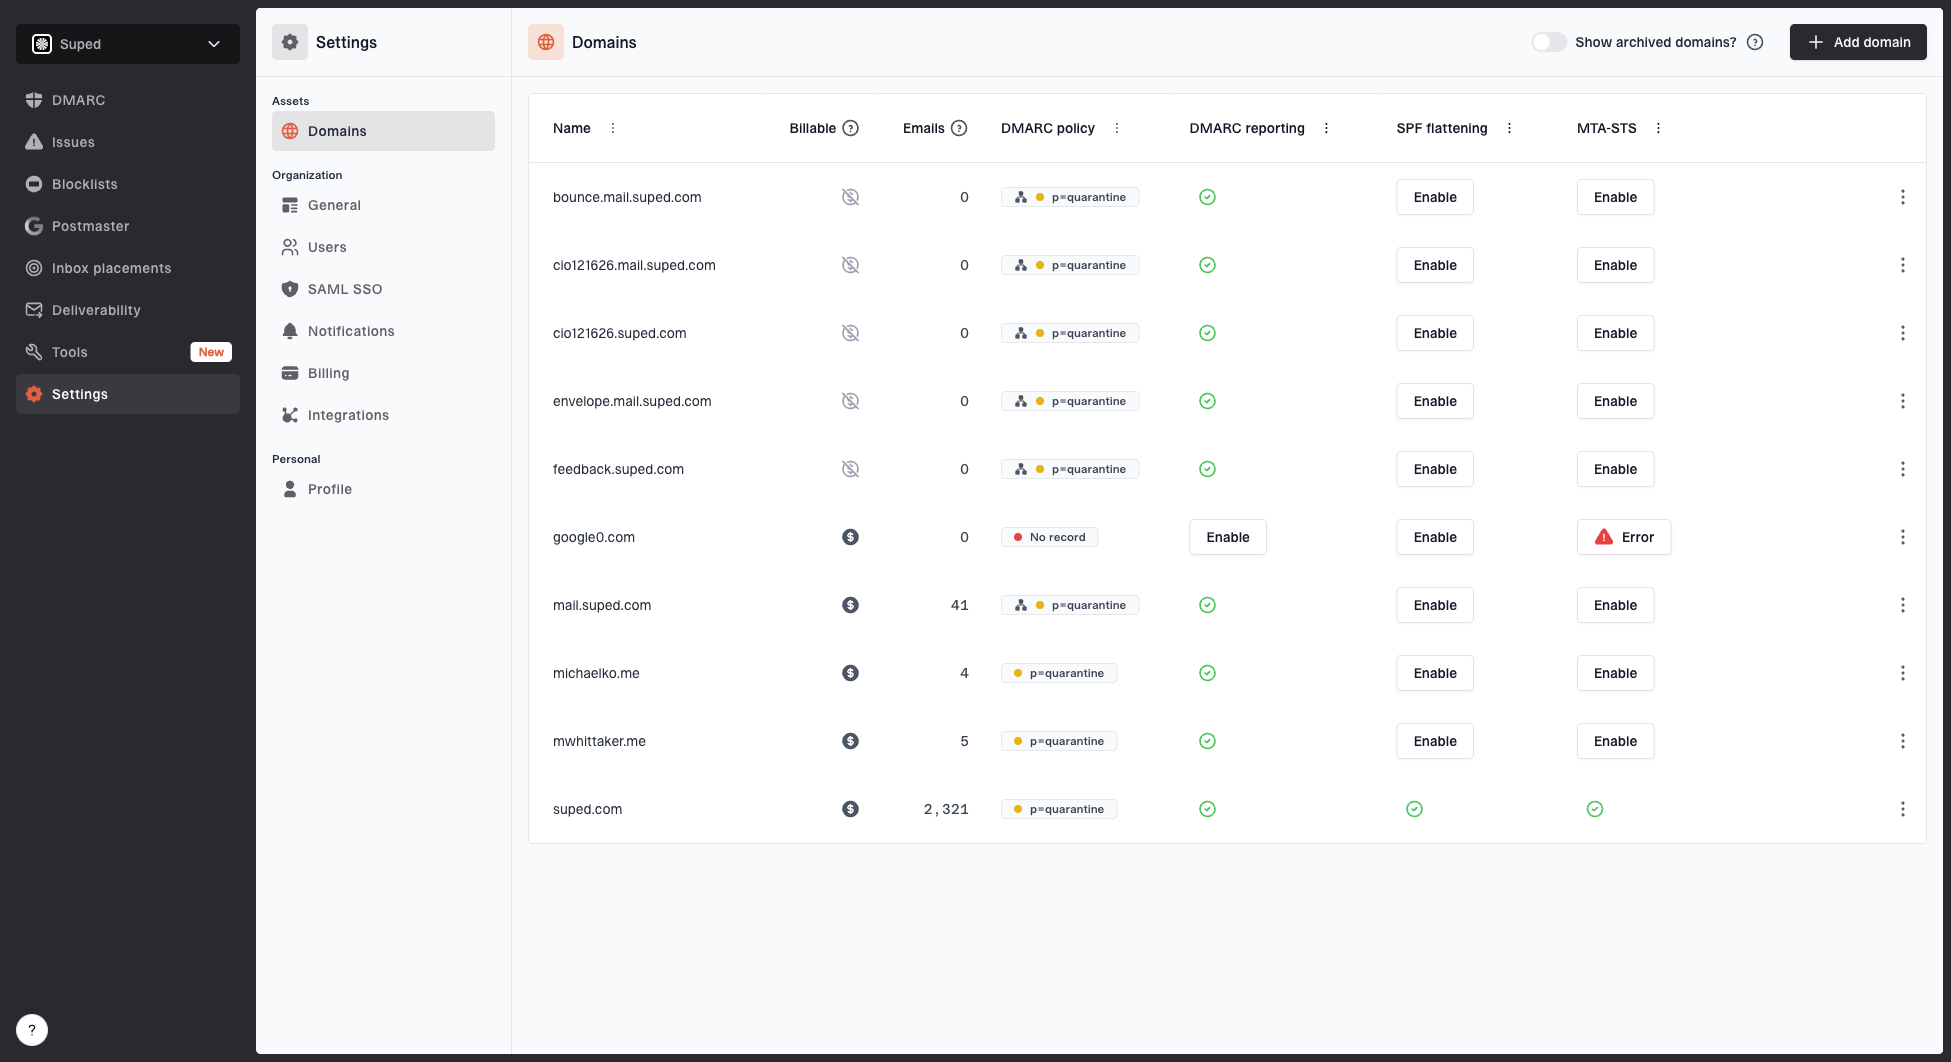Click the Add domain button
The height and width of the screenshot is (1062, 1951).
(x=1858, y=42)
